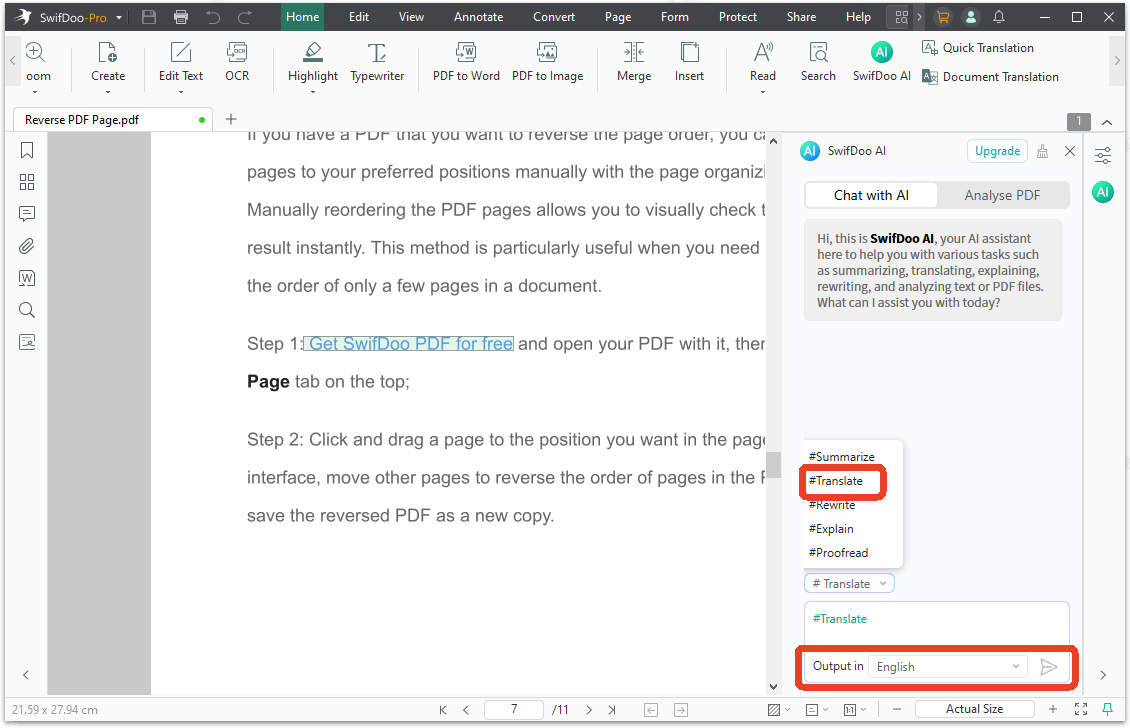Open the Protect tab
Image resolution: width=1130 pixels, height=728 pixels.
click(738, 17)
